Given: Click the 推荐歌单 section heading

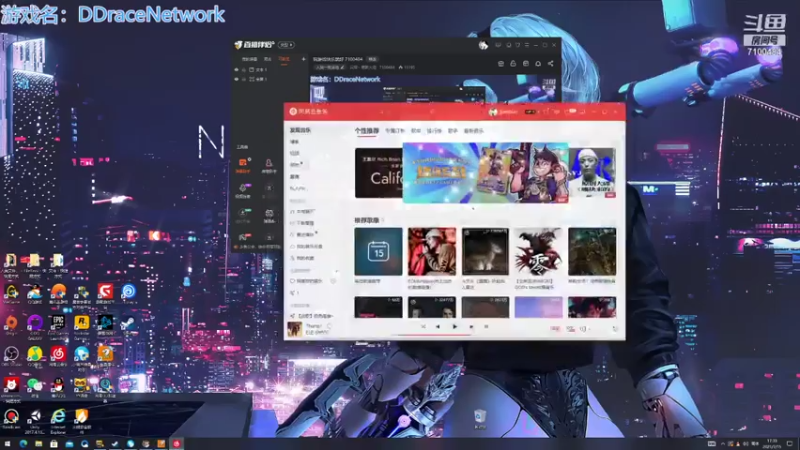Looking at the screenshot, I should 367,220.
